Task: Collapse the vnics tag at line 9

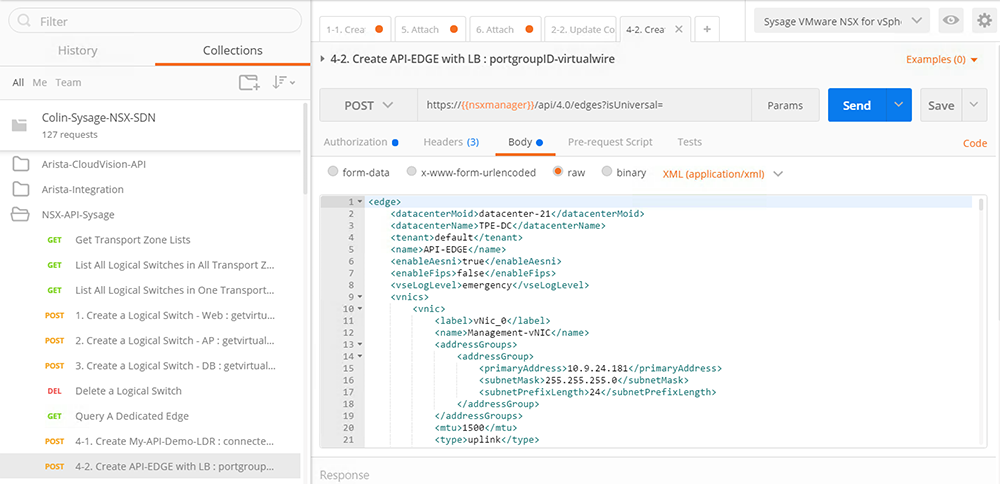Action: point(360,297)
